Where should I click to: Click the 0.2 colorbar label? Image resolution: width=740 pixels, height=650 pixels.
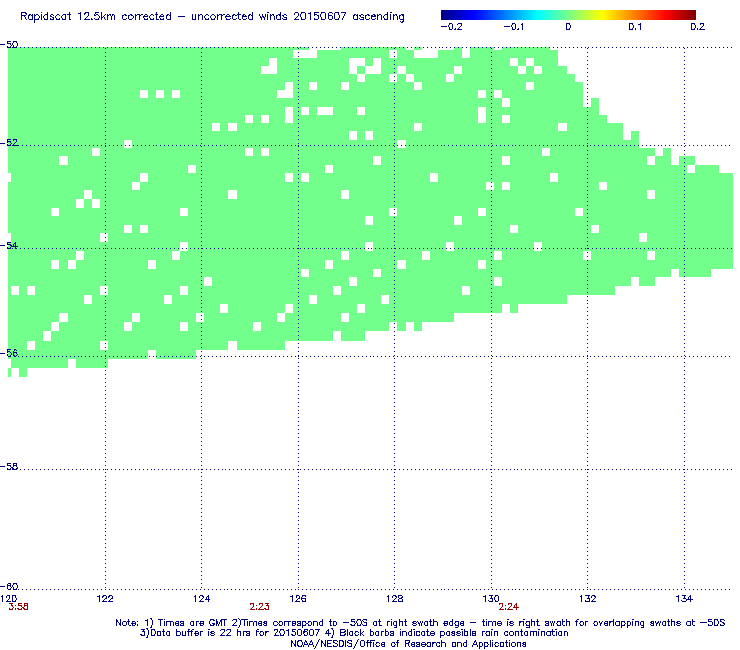point(698,27)
